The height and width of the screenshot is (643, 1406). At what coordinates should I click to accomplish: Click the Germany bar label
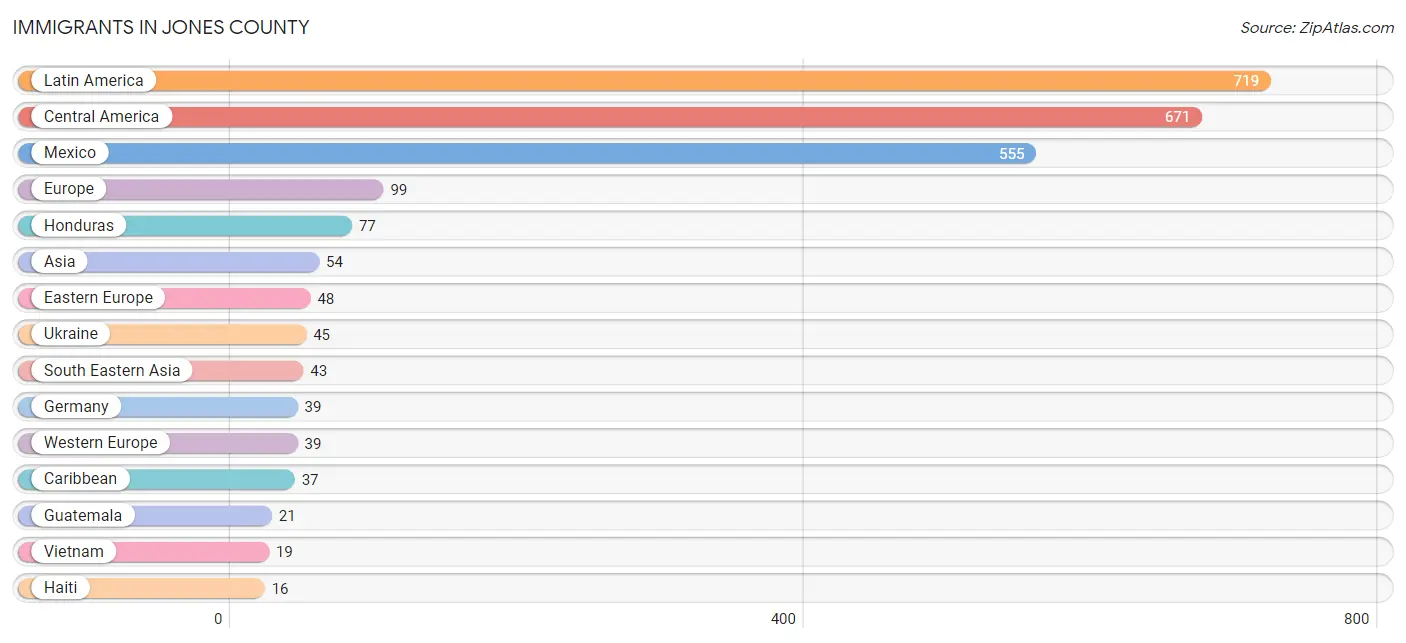click(76, 407)
